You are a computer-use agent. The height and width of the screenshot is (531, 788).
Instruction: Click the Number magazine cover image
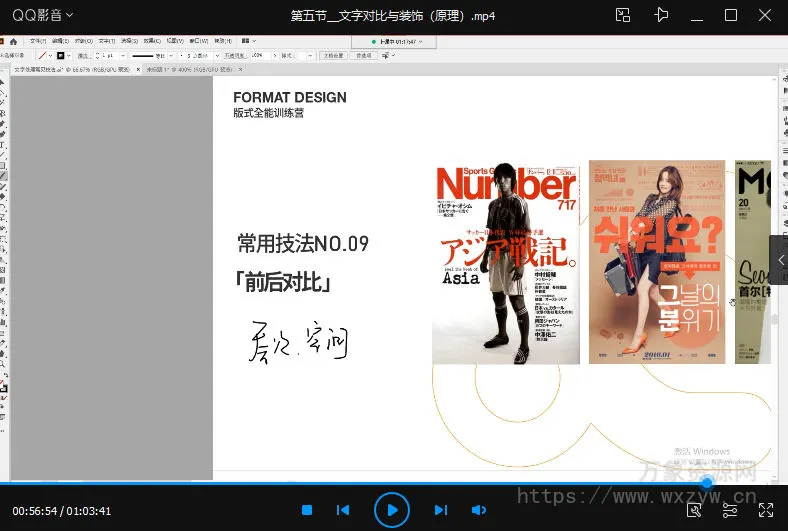506,263
